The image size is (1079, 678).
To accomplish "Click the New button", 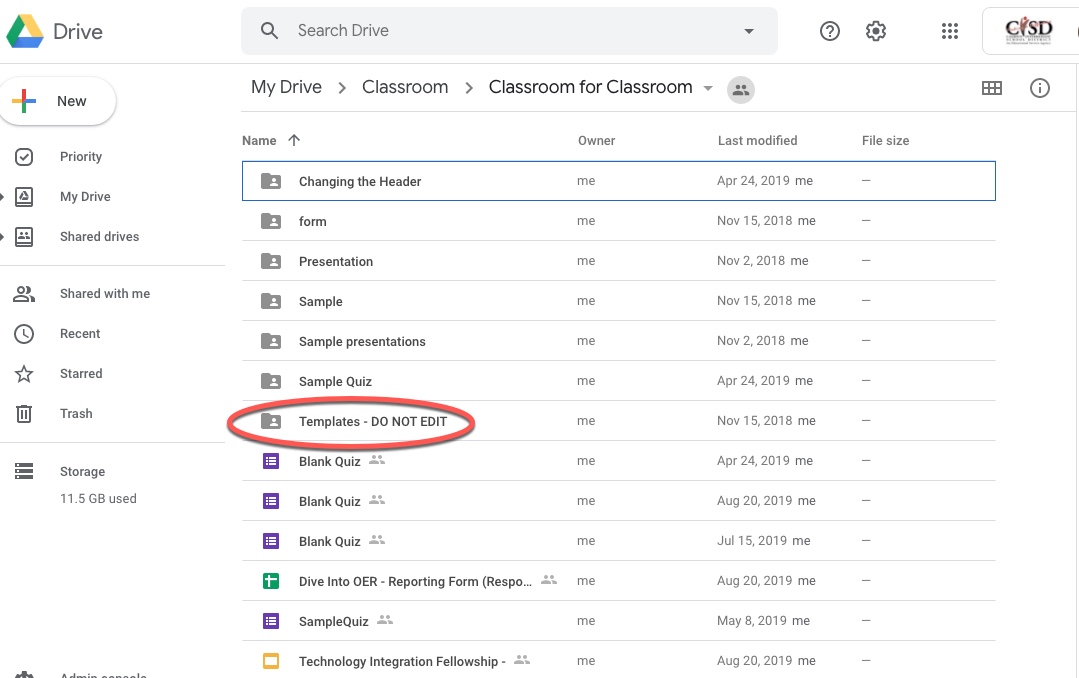I will (x=58, y=101).
